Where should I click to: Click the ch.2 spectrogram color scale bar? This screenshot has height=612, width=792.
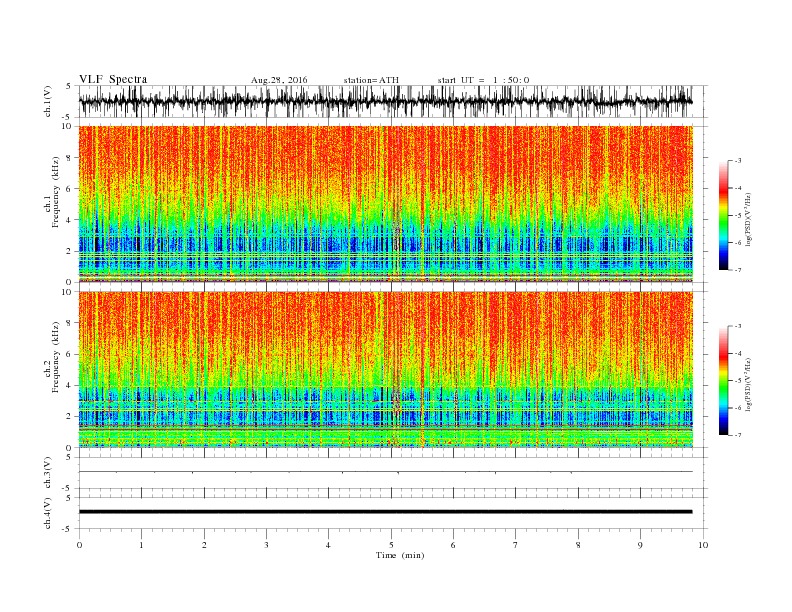pyautogui.click(x=723, y=380)
